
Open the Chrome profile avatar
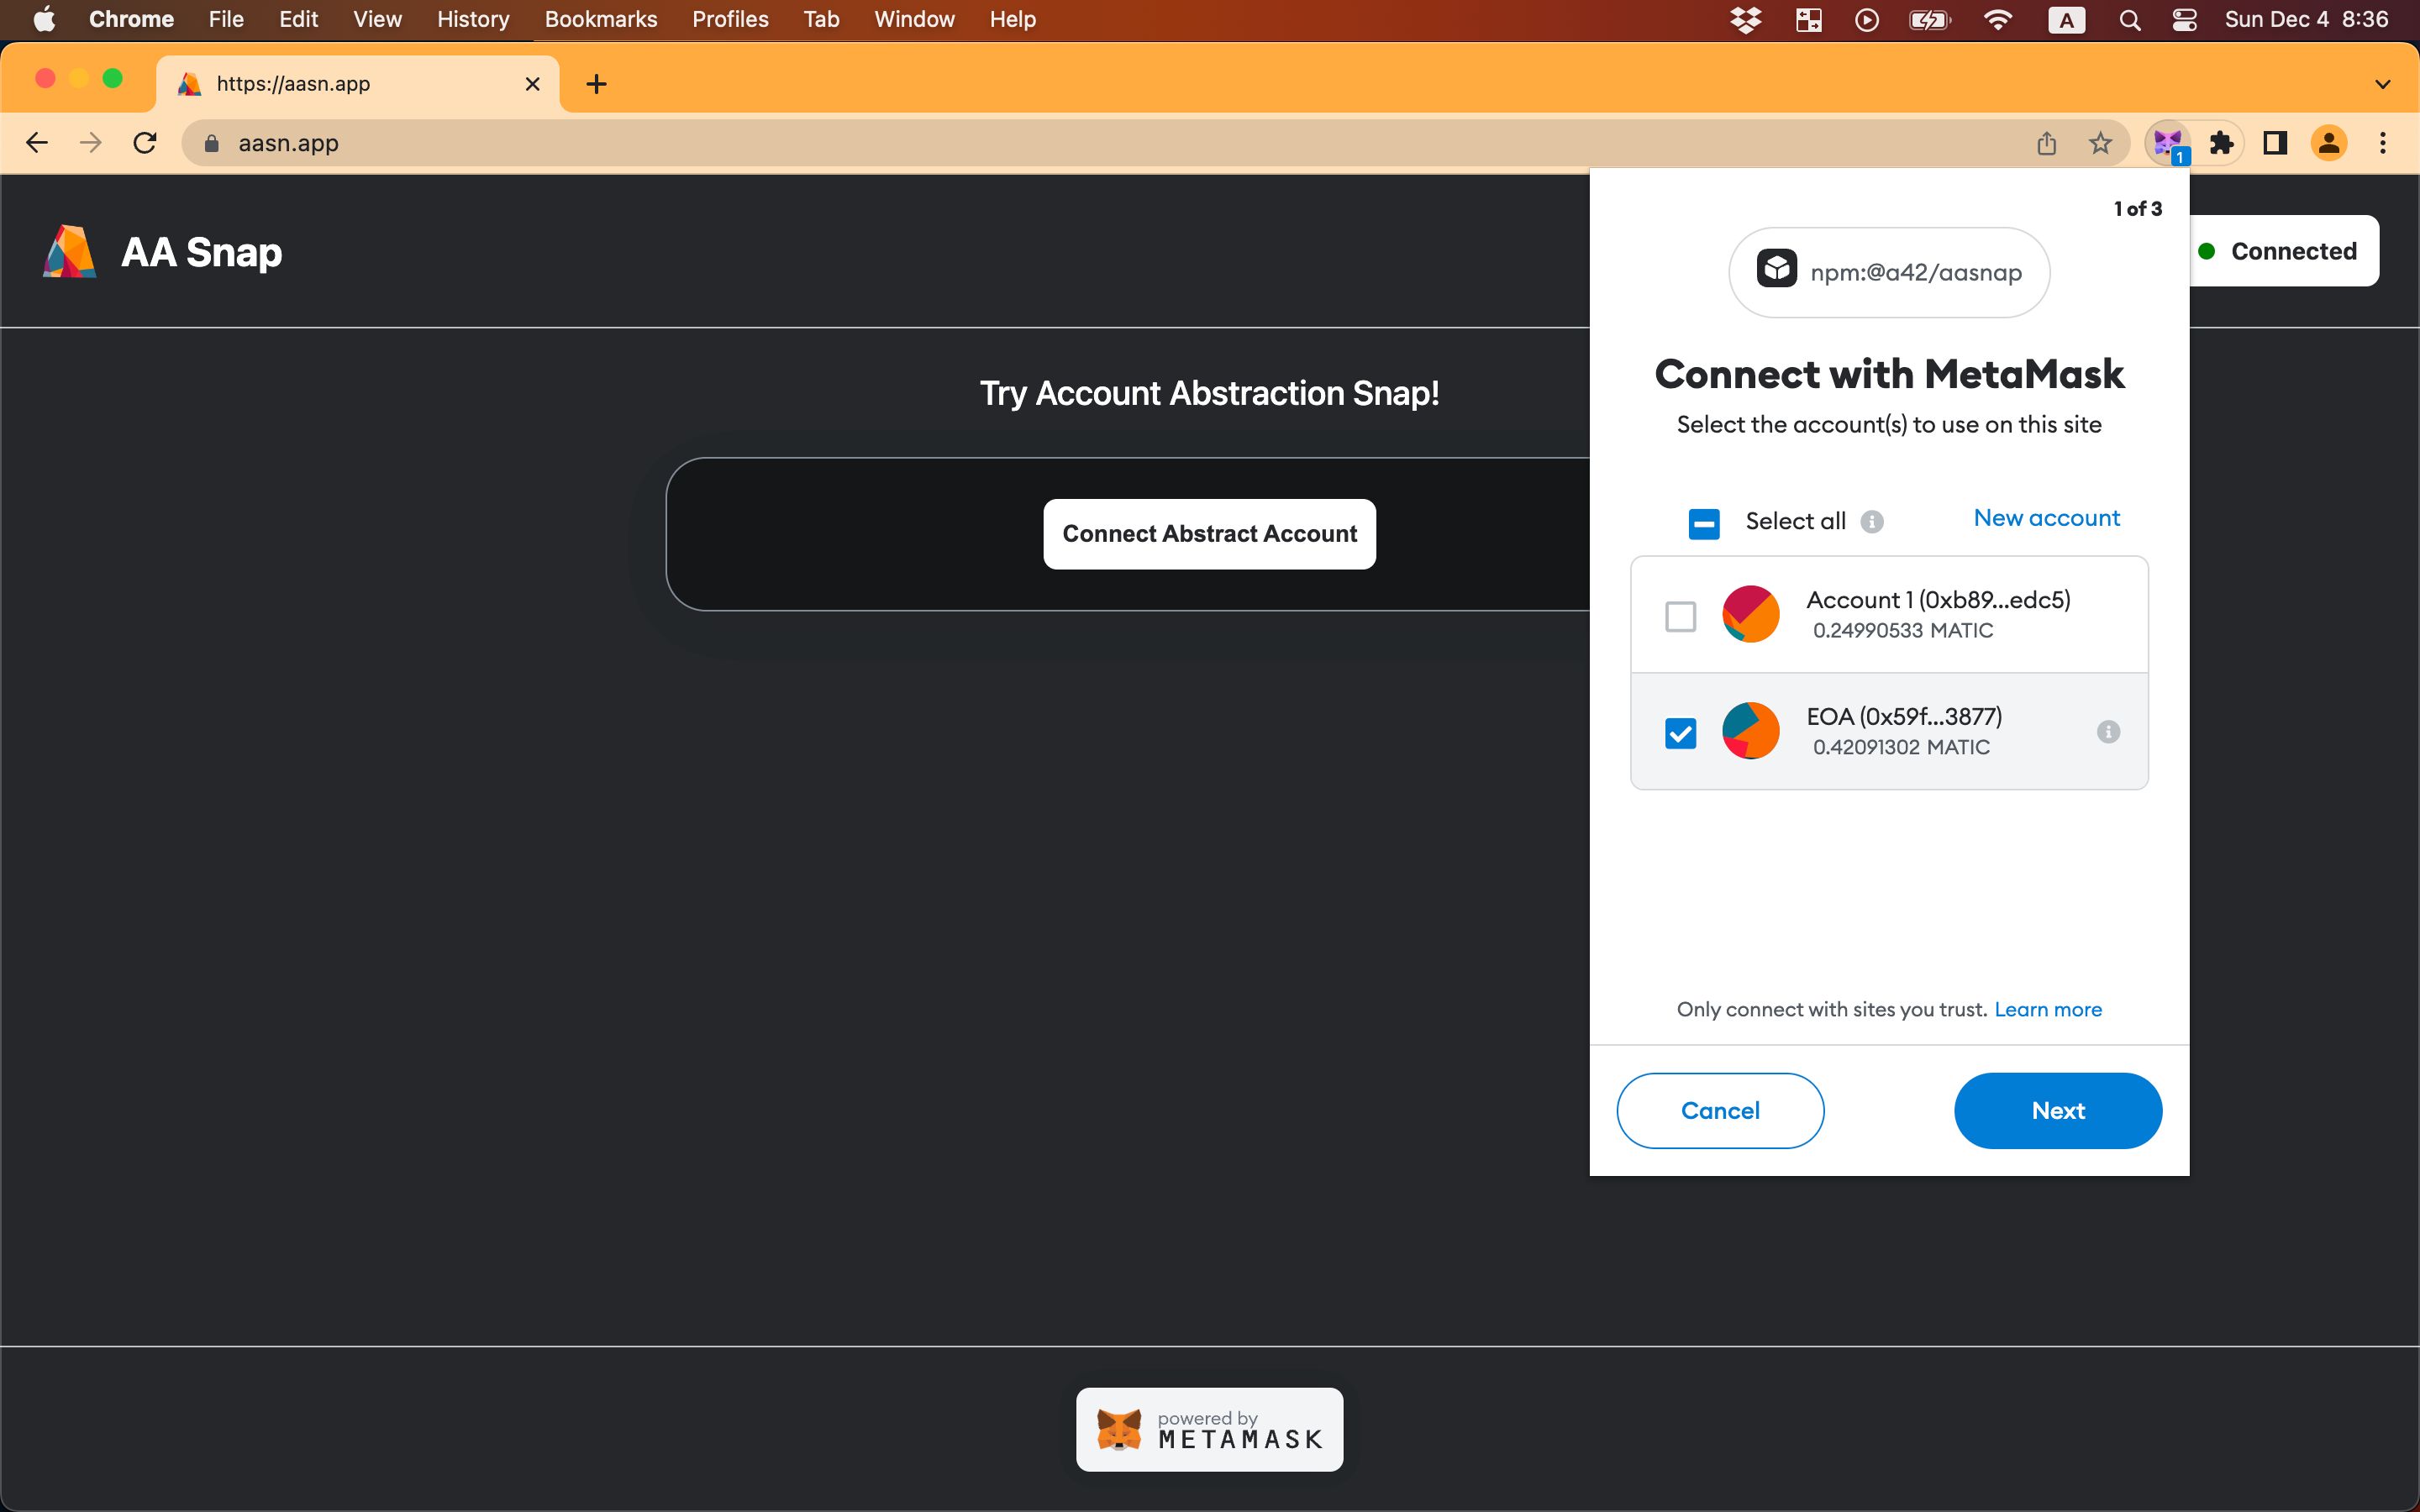coord(2329,144)
